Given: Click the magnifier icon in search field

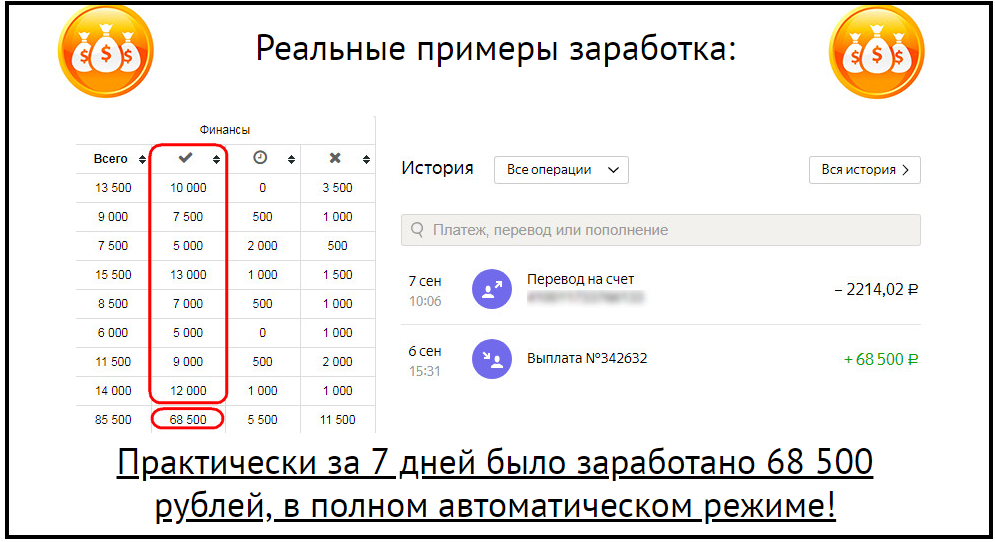Looking at the screenshot, I should (x=417, y=230).
